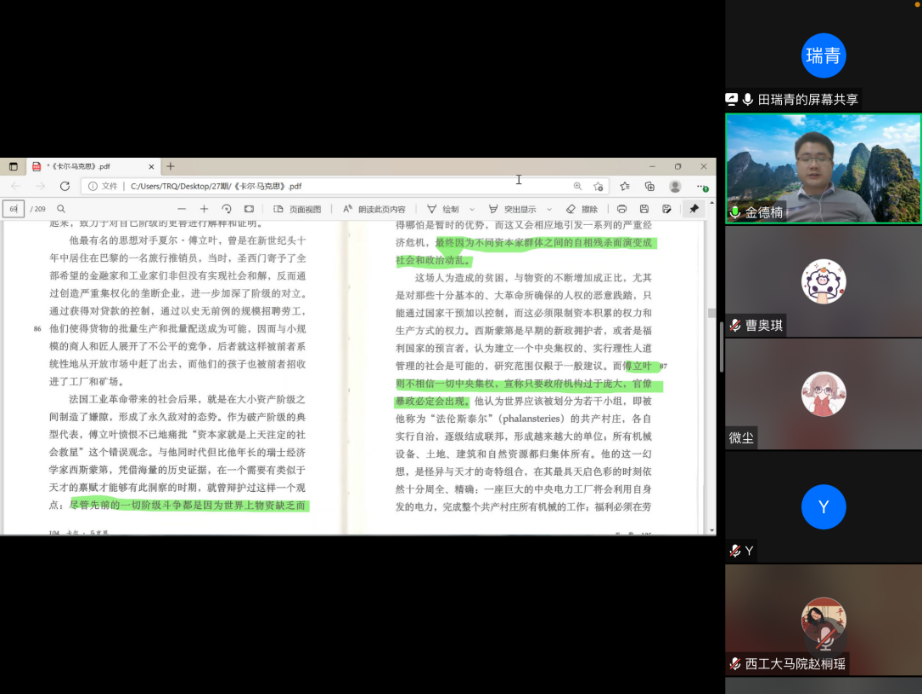Toggle the pin toolbar button

[x=694, y=209]
